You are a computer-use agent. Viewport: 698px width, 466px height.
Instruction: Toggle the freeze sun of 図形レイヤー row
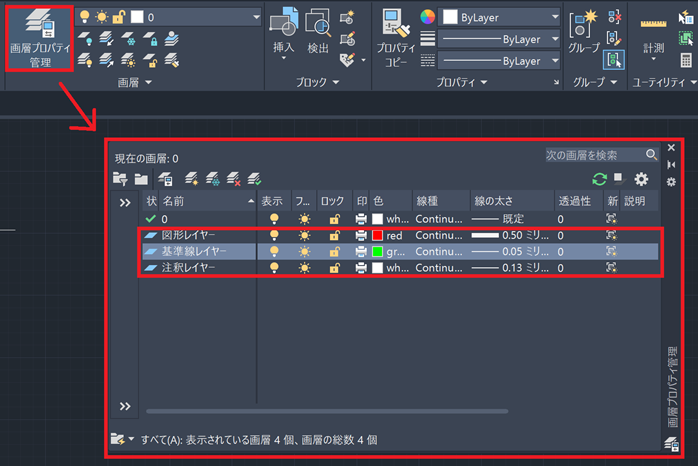tap(304, 235)
